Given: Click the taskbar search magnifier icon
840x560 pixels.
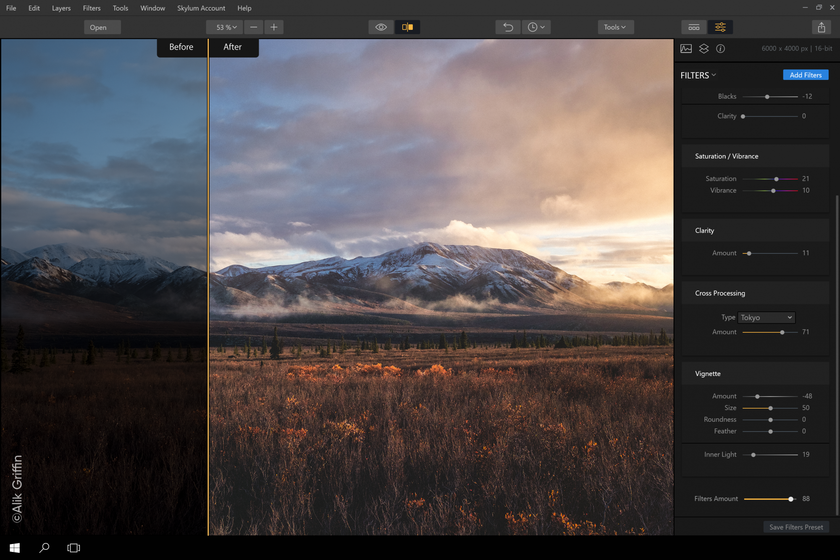Looking at the screenshot, I should click(x=44, y=548).
